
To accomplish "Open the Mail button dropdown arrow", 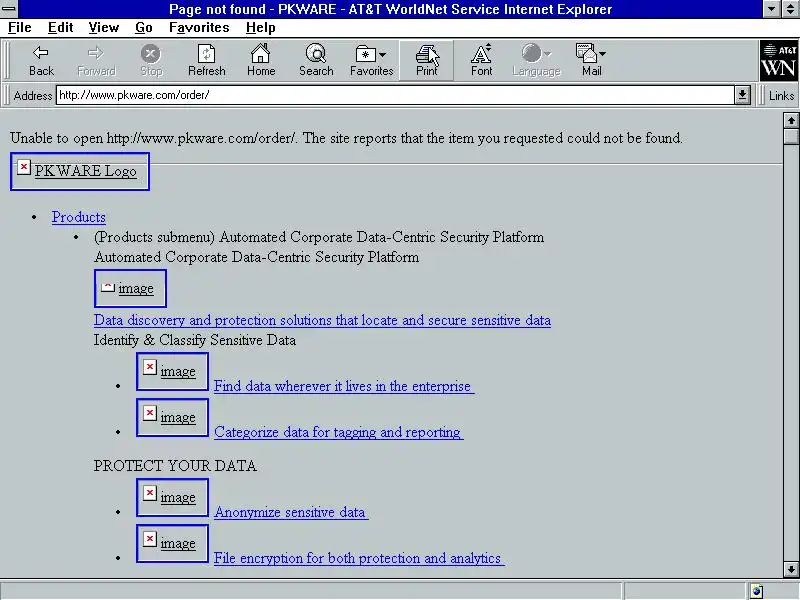I will (x=603, y=54).
